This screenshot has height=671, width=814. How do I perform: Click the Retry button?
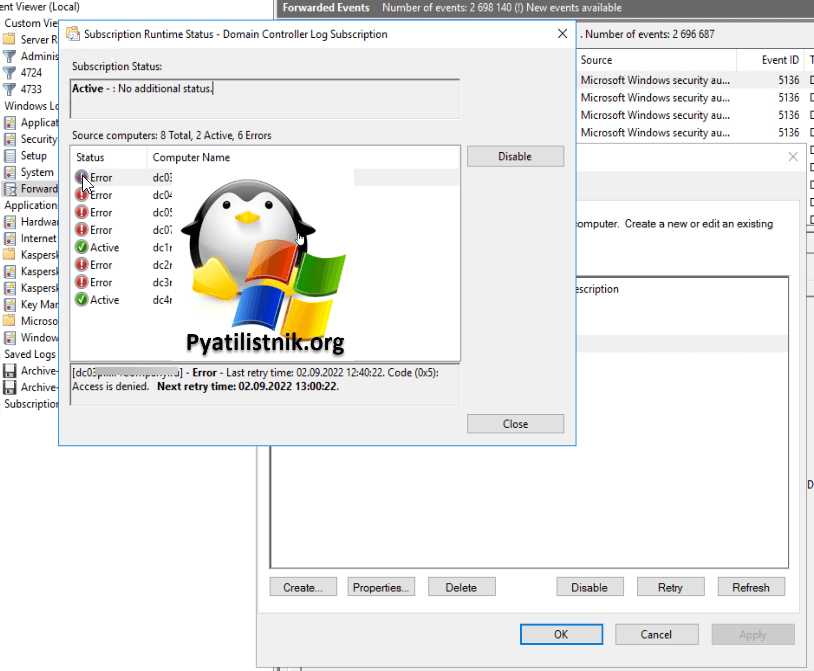pyautogui.click(x=670, y=587)
